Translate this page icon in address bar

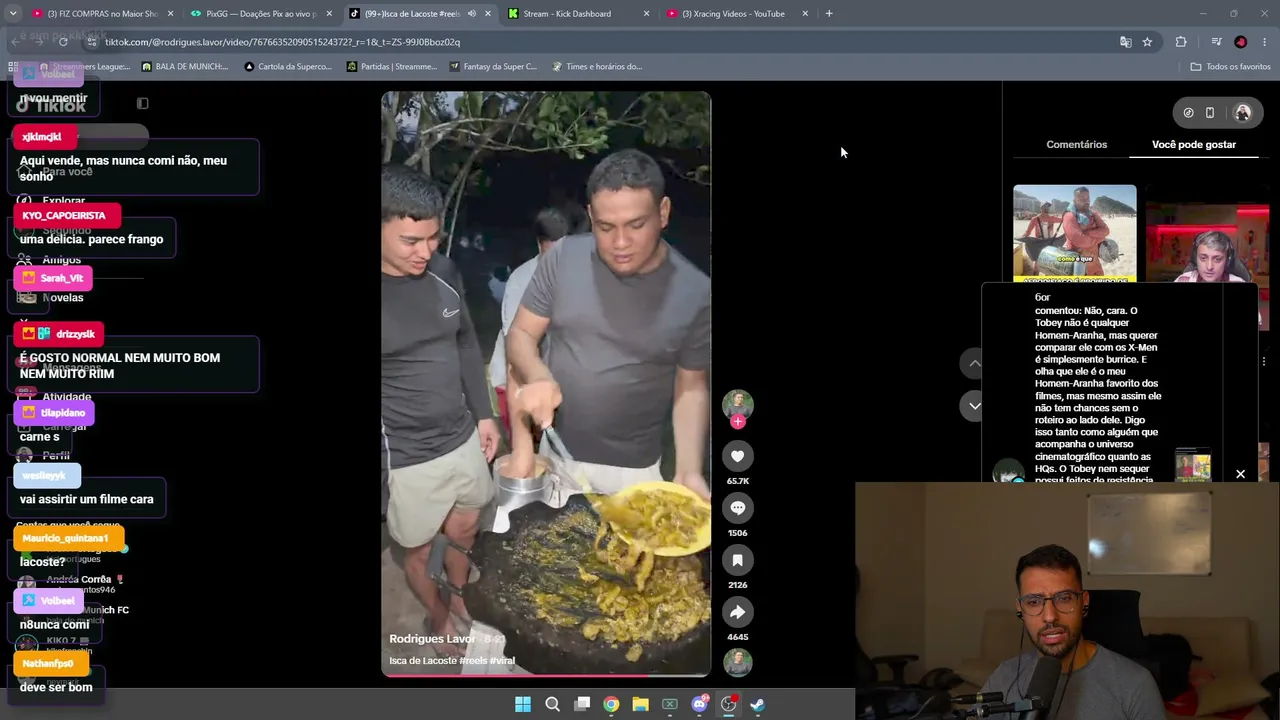tap(1126, 42)
